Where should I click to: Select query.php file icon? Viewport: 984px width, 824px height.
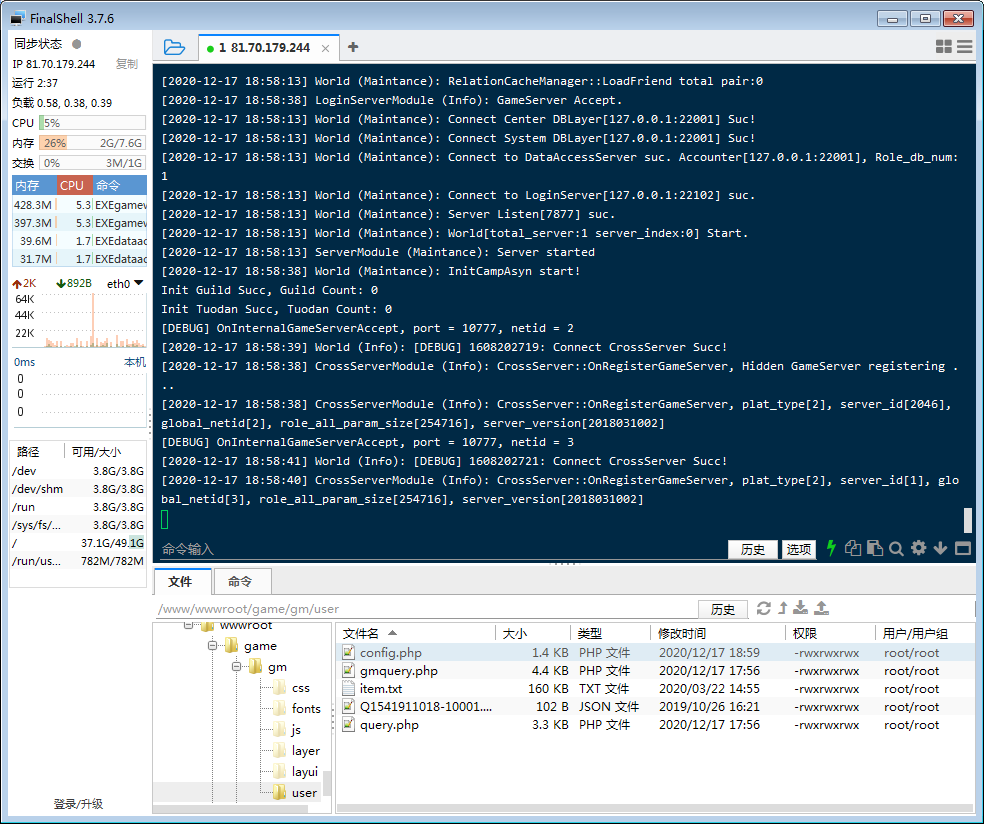point(348,725)
